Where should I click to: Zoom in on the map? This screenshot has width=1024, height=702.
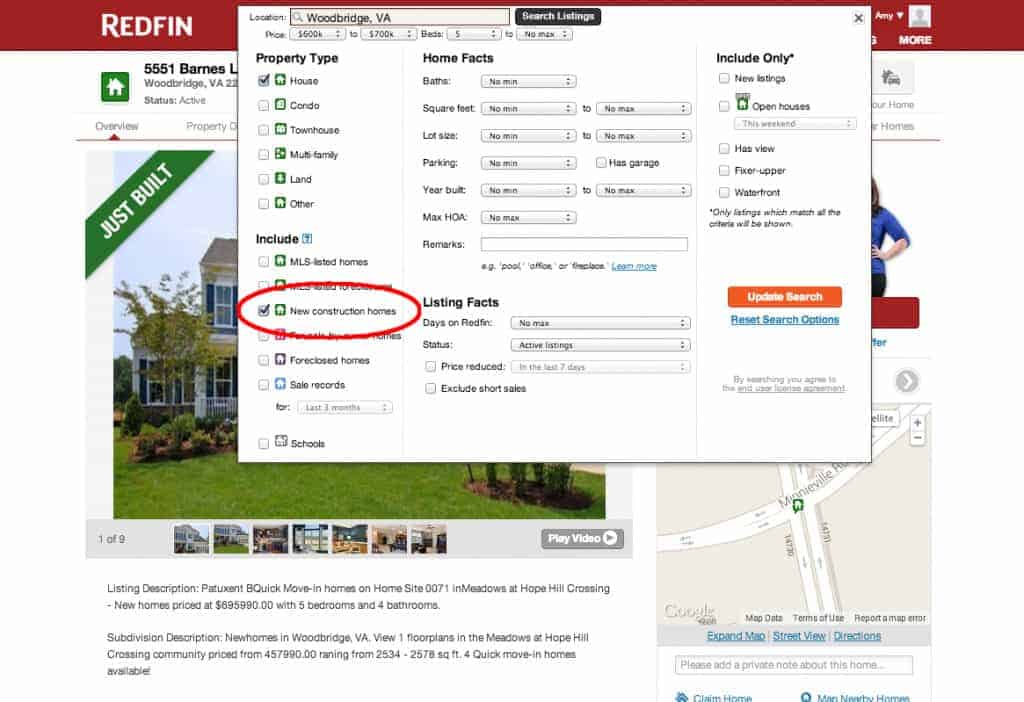(917, 423)
